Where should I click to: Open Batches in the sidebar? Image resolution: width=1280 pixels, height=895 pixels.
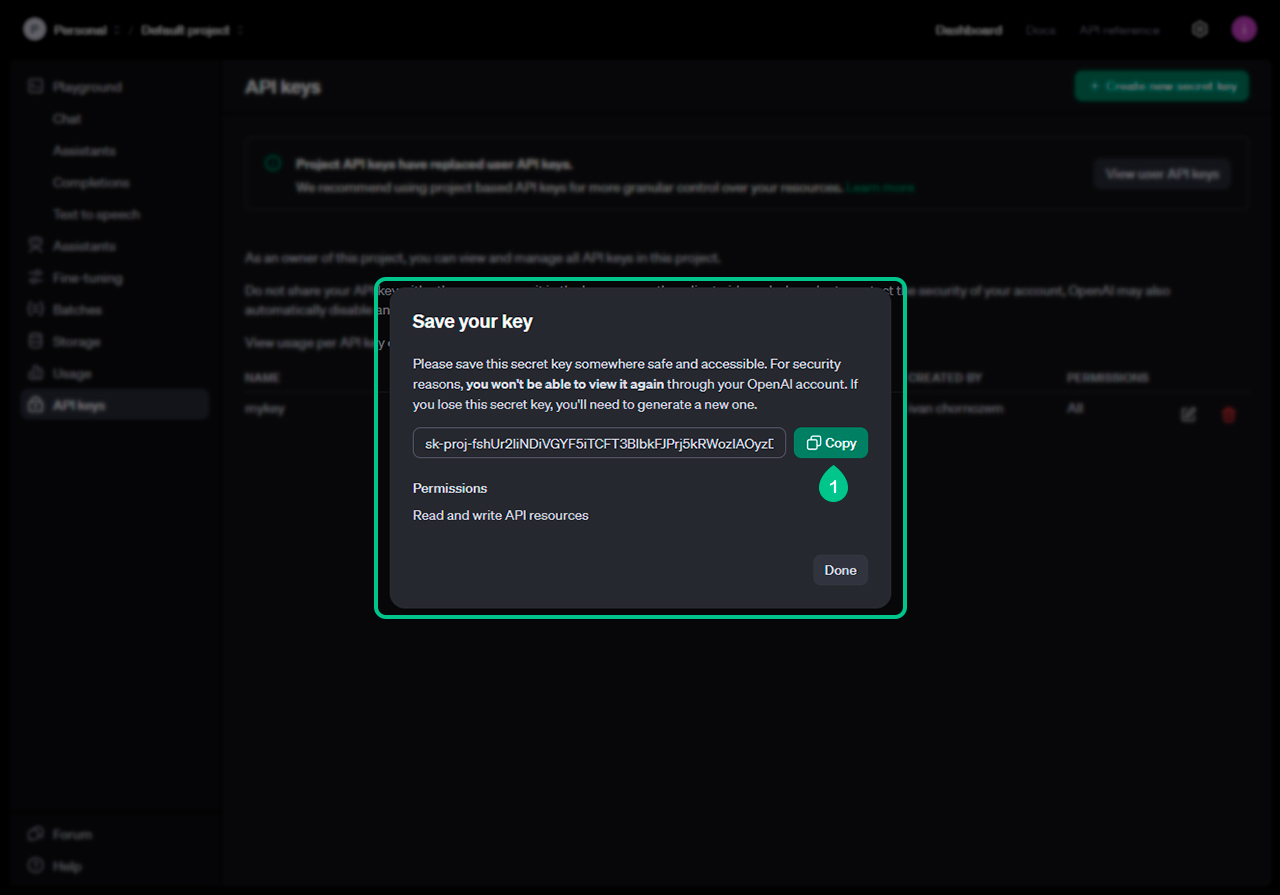pyautogui.click(x=77, y=310)
